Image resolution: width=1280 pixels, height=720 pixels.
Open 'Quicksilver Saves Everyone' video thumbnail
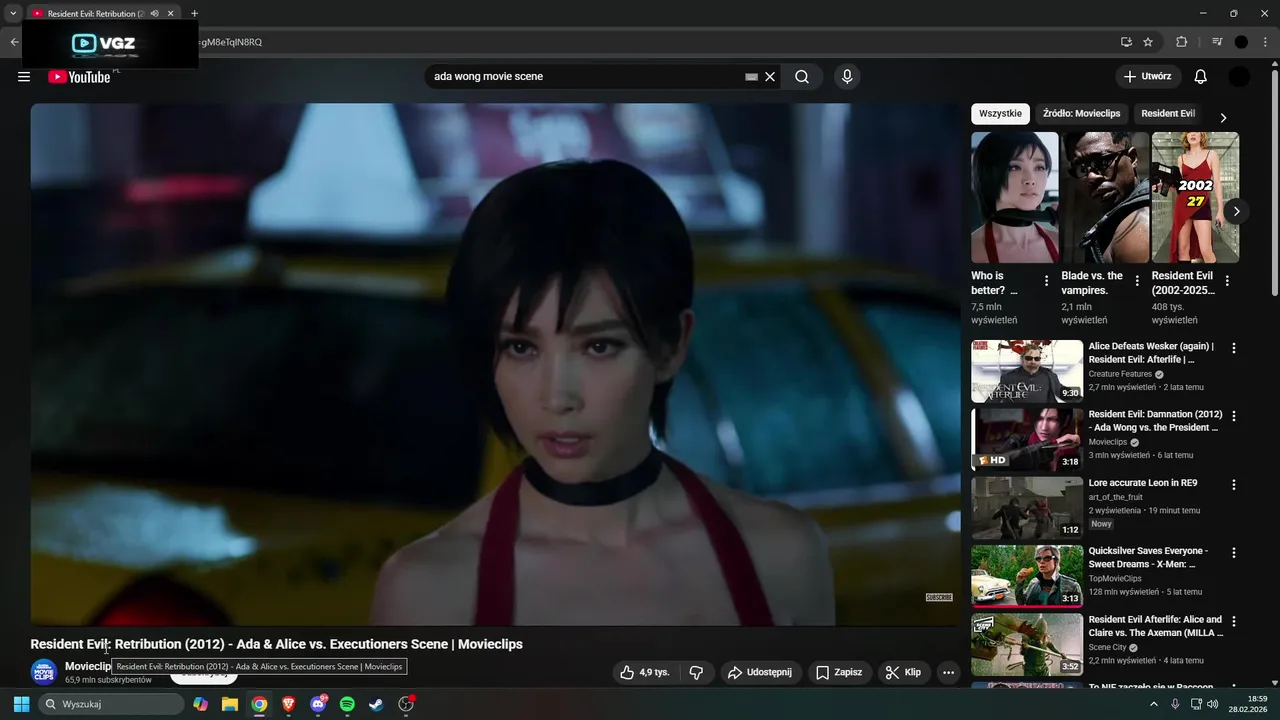coord(1027,576)
